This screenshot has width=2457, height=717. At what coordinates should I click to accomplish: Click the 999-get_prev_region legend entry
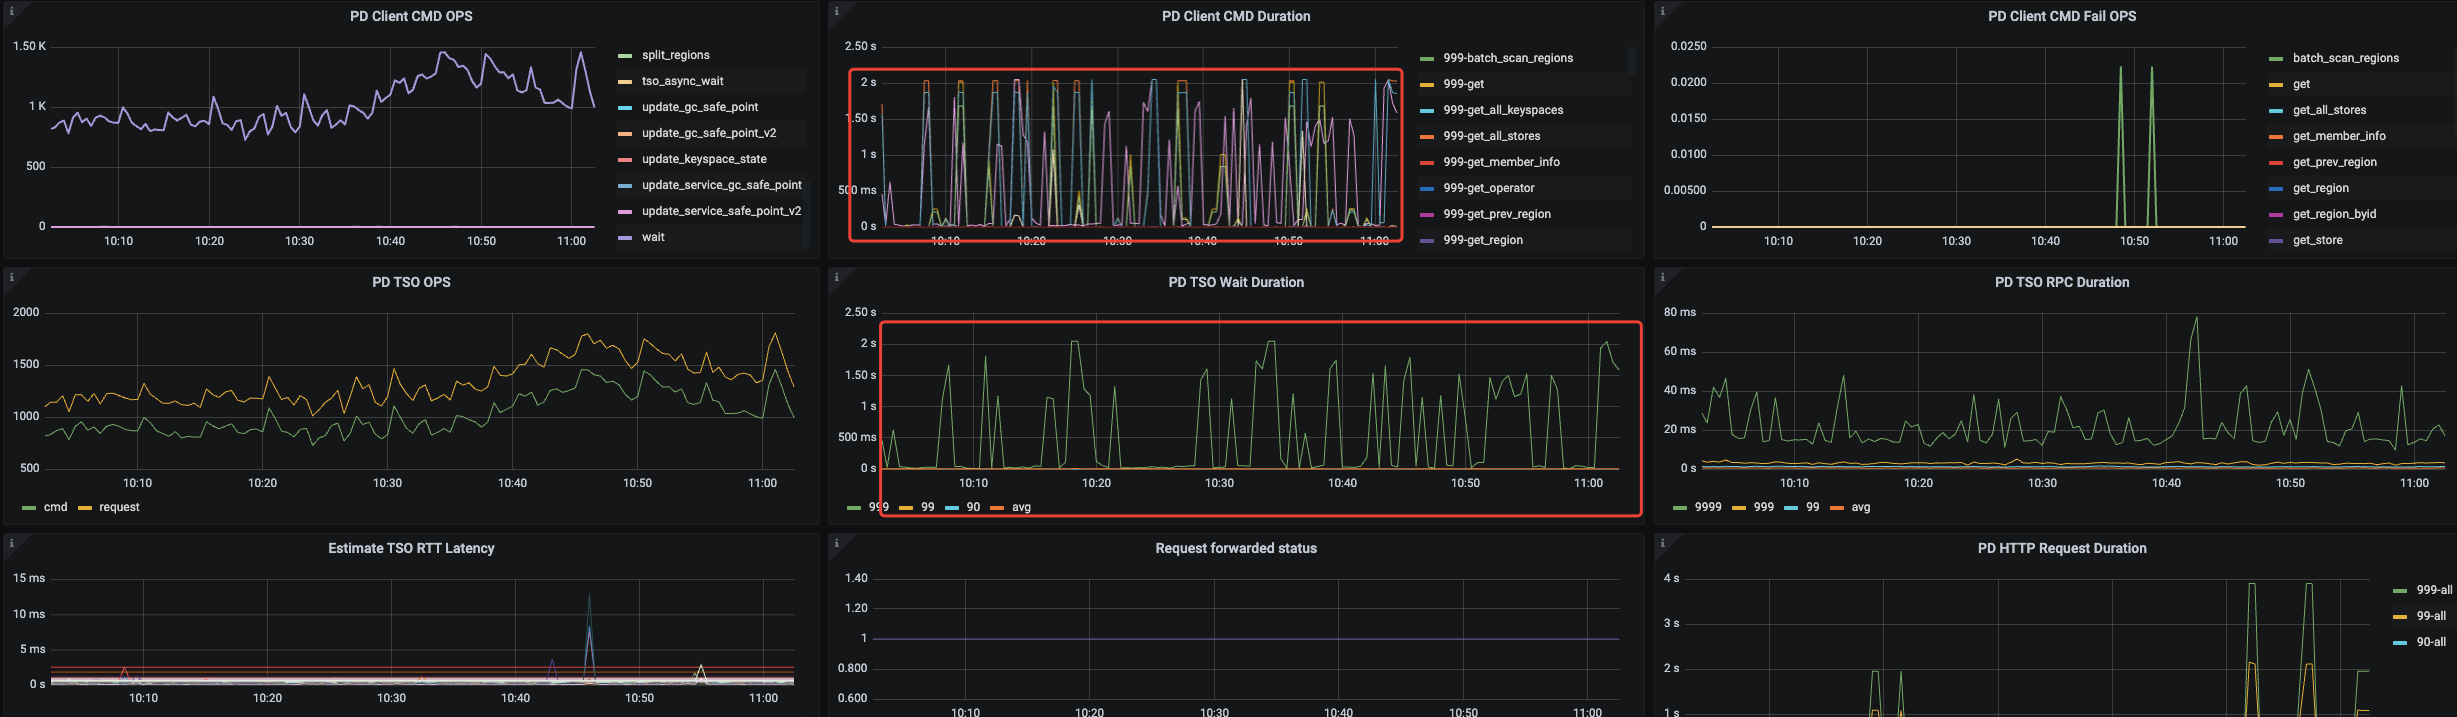tap(1497, 214)
